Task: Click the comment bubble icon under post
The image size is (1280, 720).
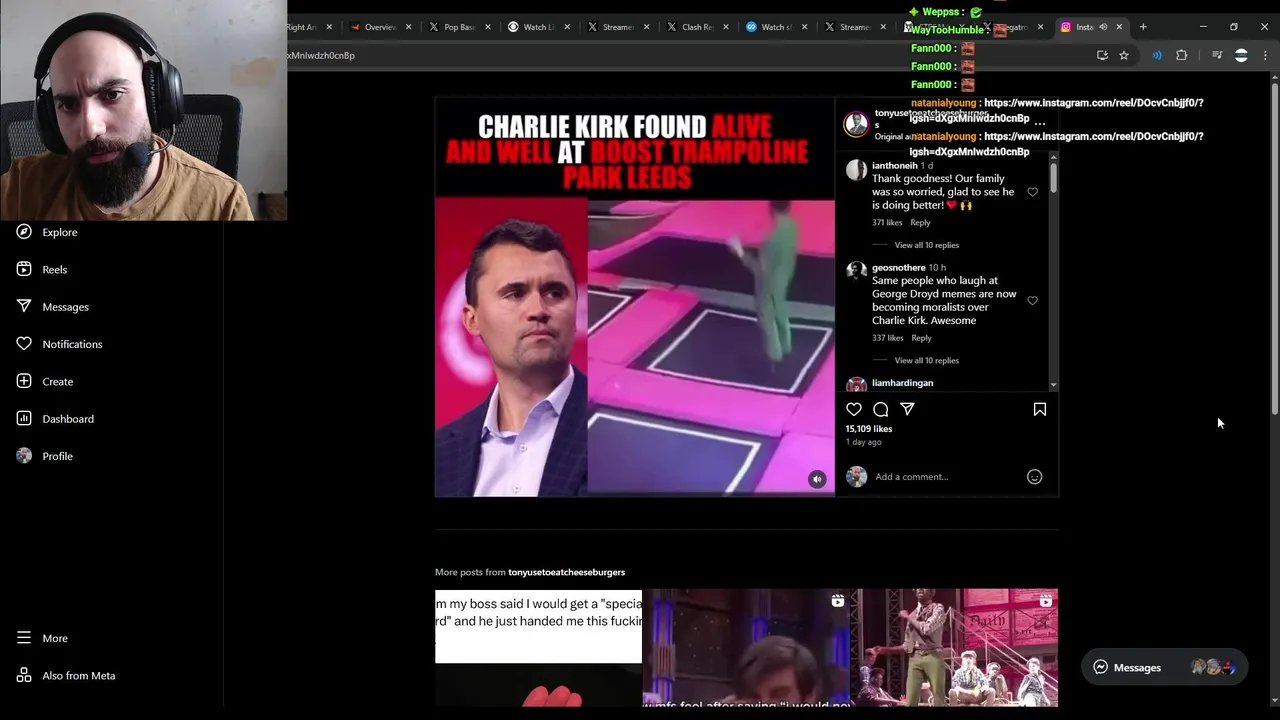Action: click(881, 409)
